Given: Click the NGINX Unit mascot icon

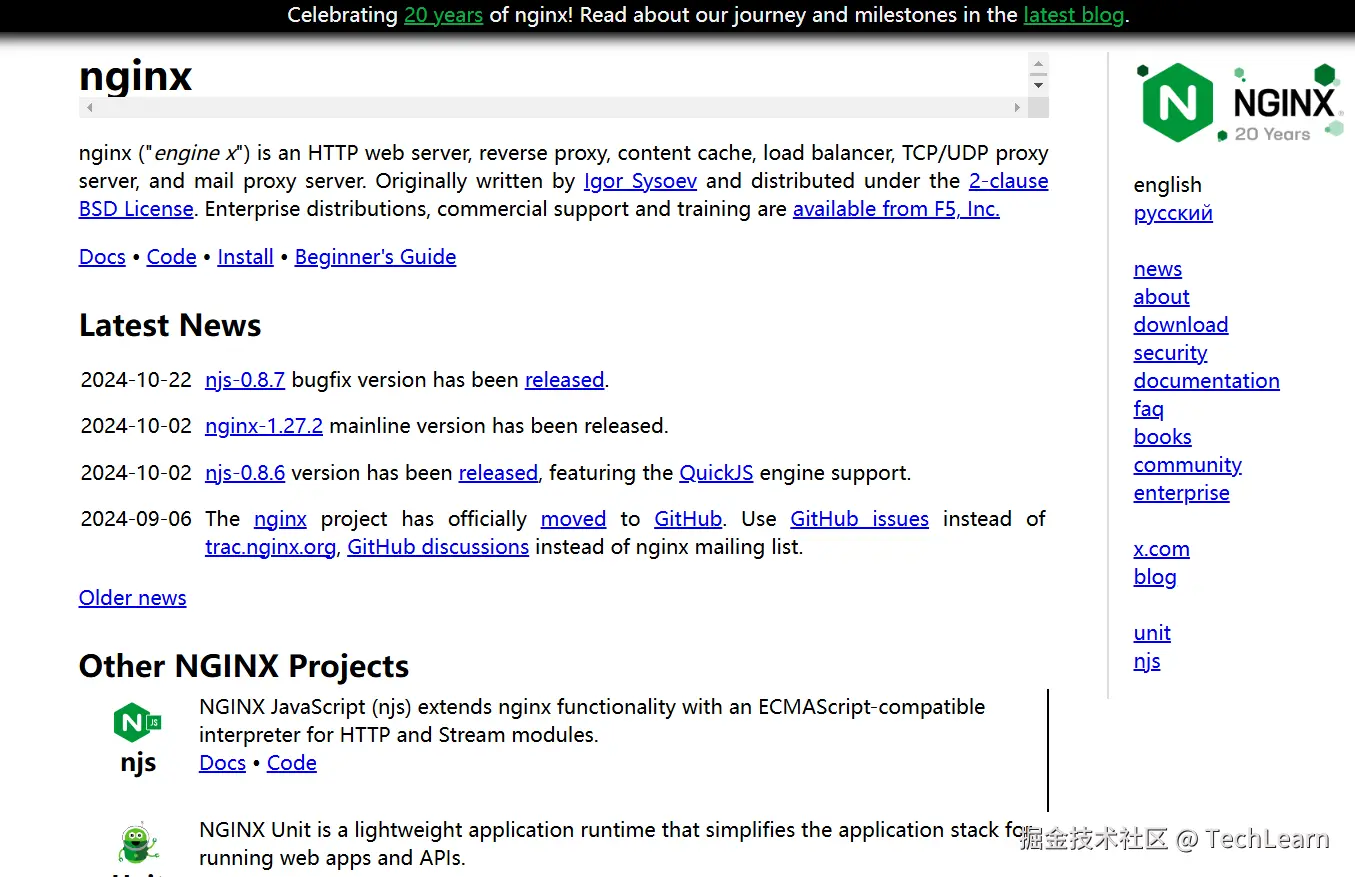Looking at the screenshot, I should coord(137,845).
